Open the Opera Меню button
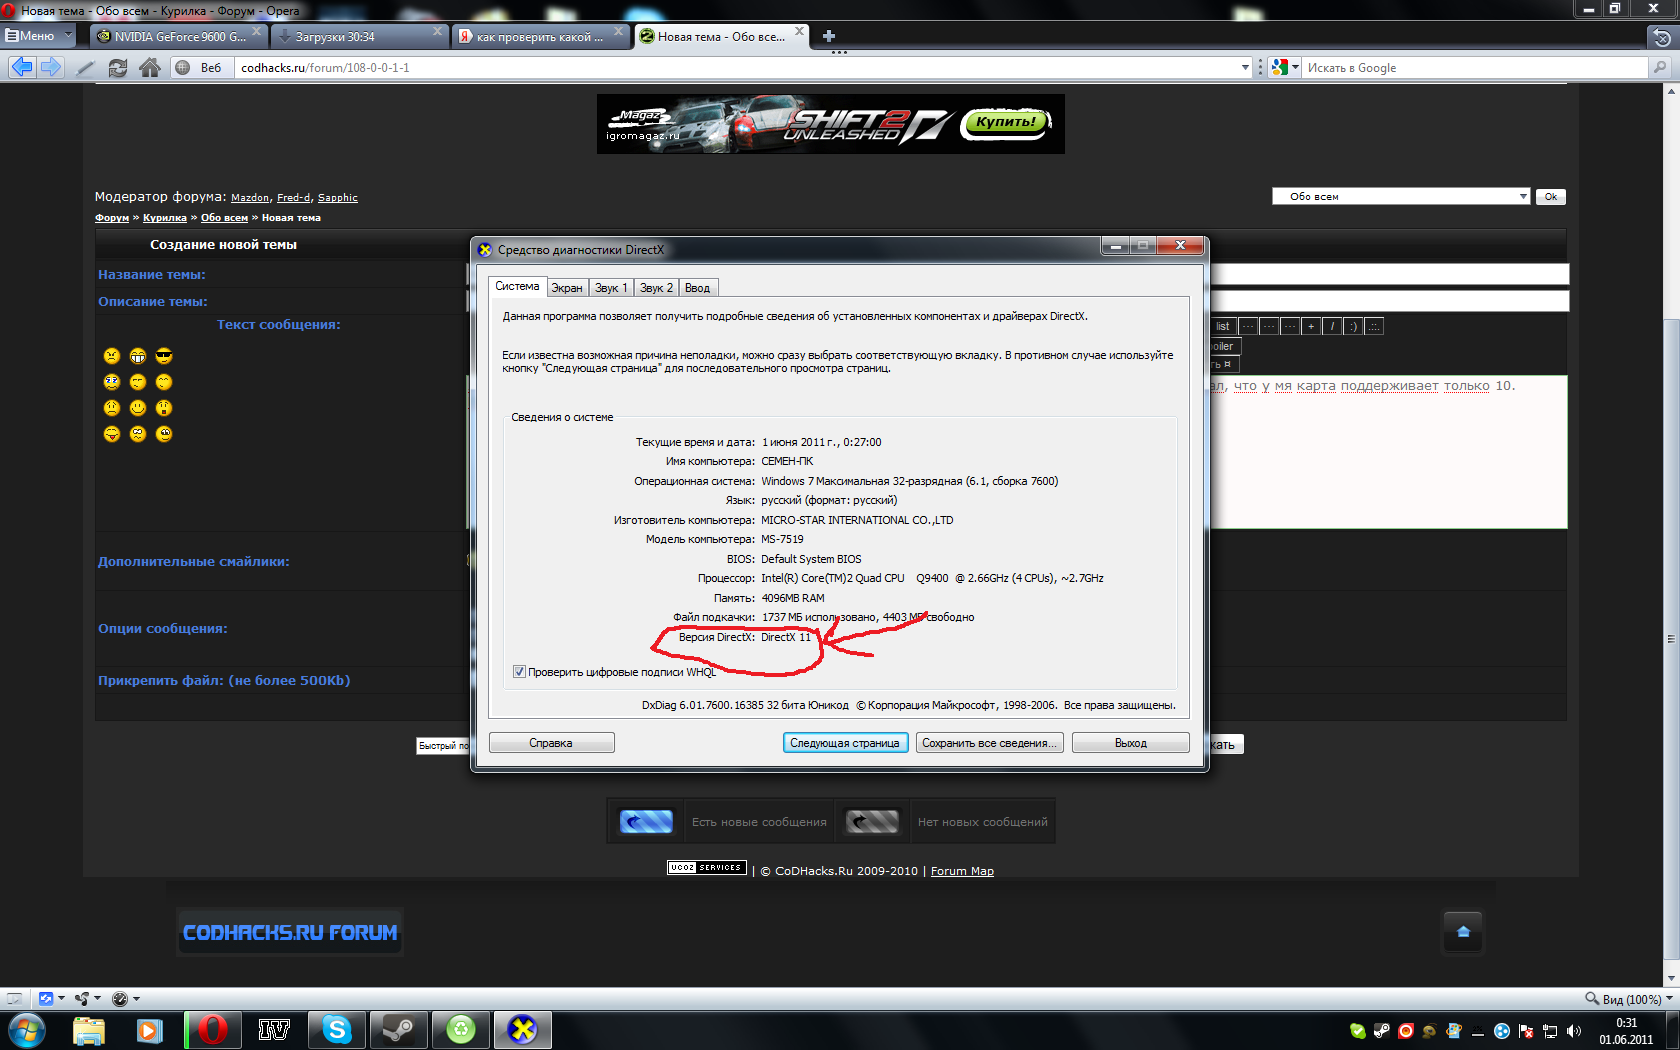 (39, 36)
